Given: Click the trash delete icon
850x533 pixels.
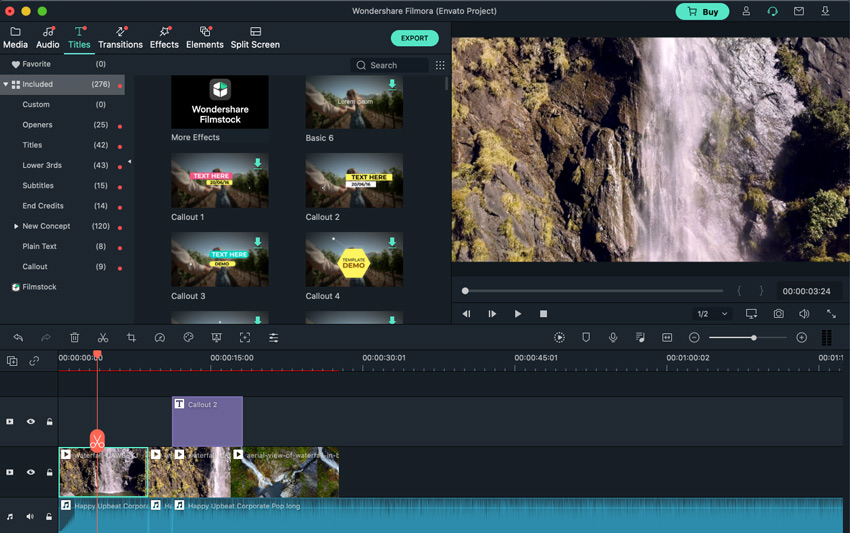Looking at the screenshot, I should [x=75, y=338].
